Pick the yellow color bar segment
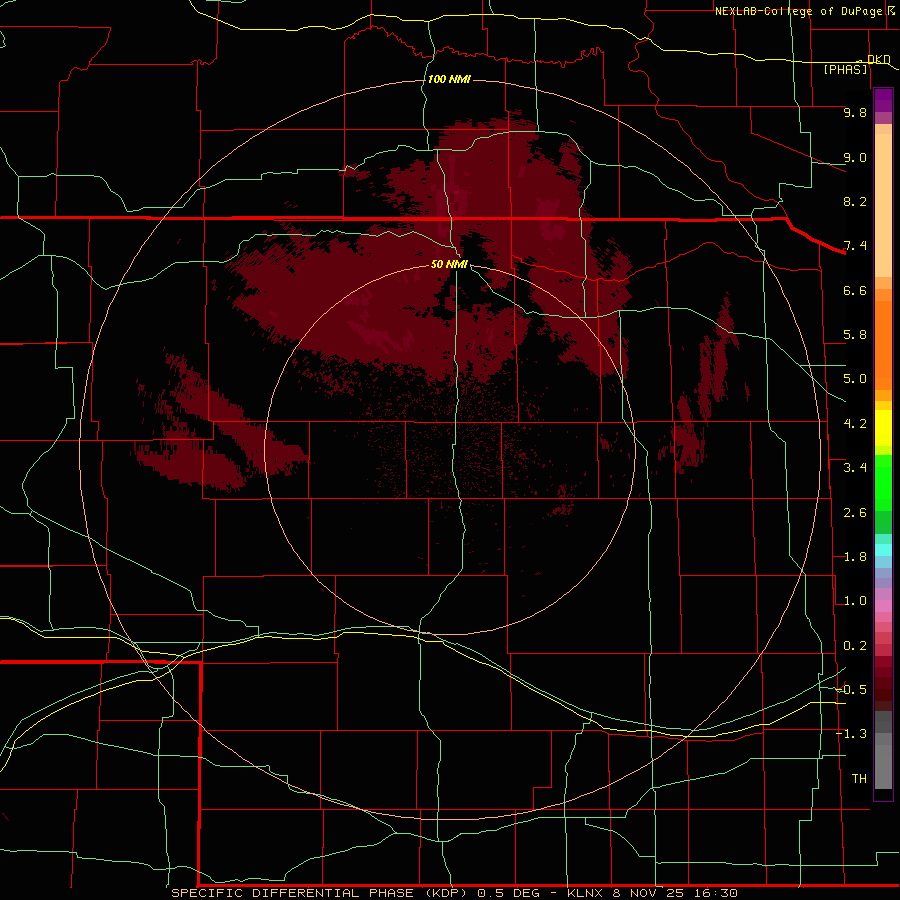Viewport: 900px width, 900px height. tap(883, 428)
